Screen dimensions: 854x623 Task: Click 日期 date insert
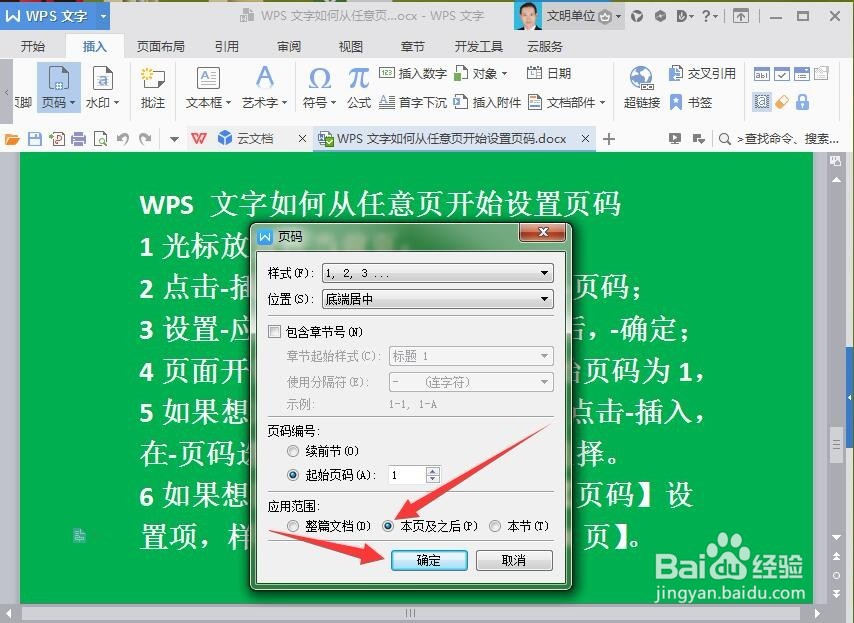tap(549, 73)
